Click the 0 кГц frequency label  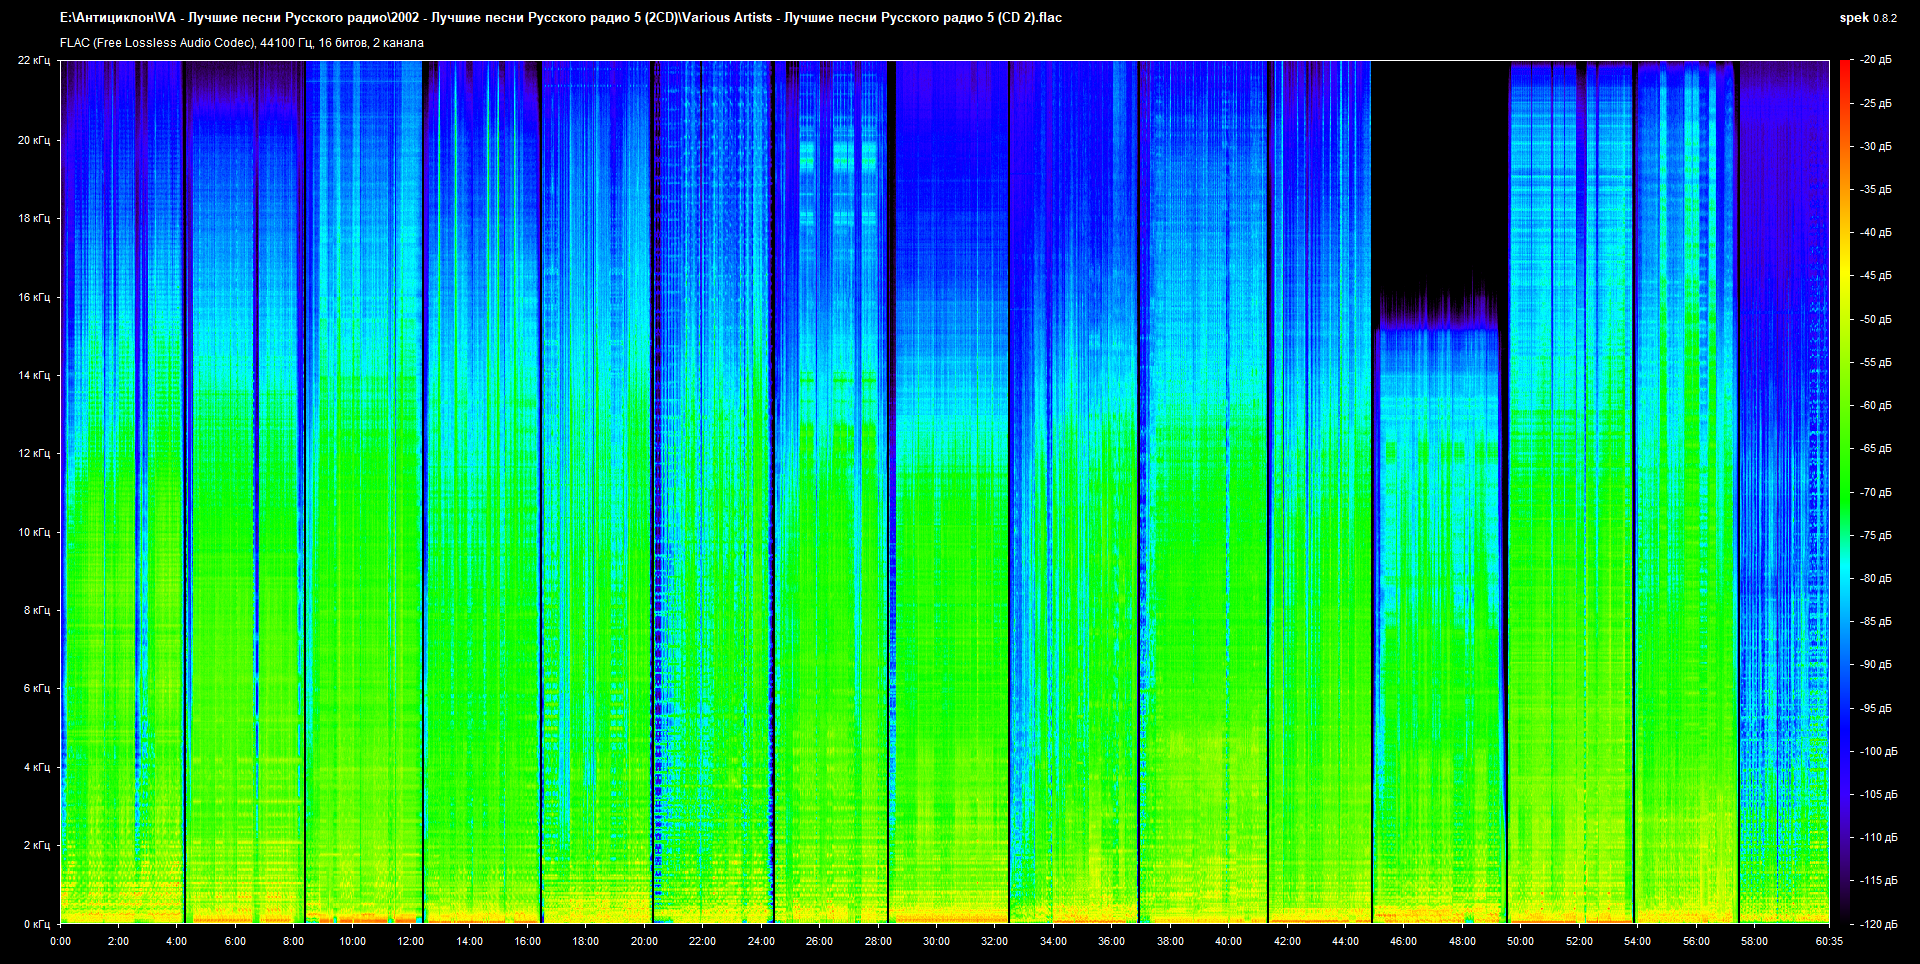click(36, 924)
